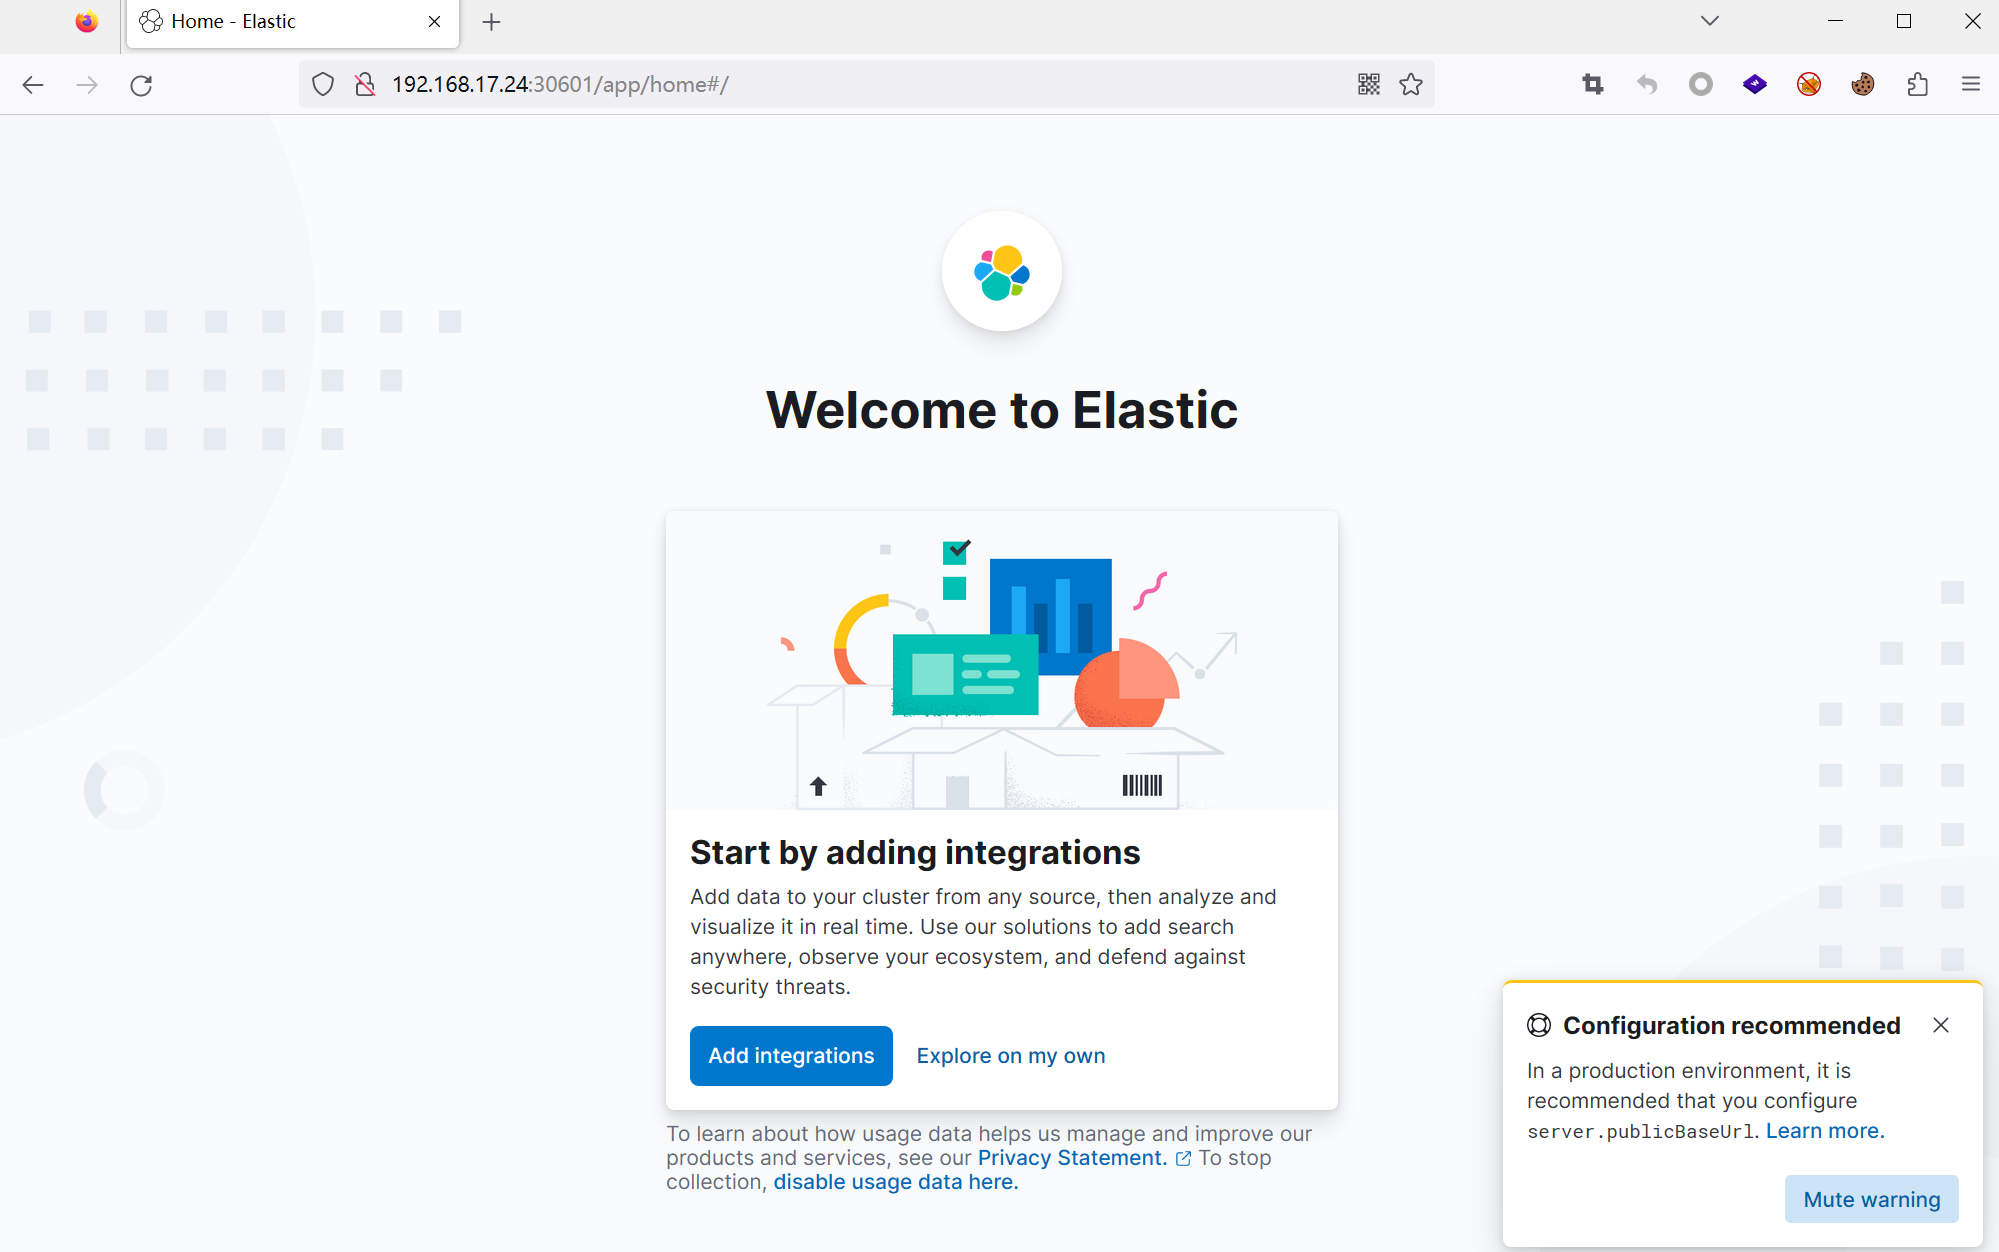
Task: Open Firefox hamburger application menu
Action: pyautogui.click(x=1970, y=84)
